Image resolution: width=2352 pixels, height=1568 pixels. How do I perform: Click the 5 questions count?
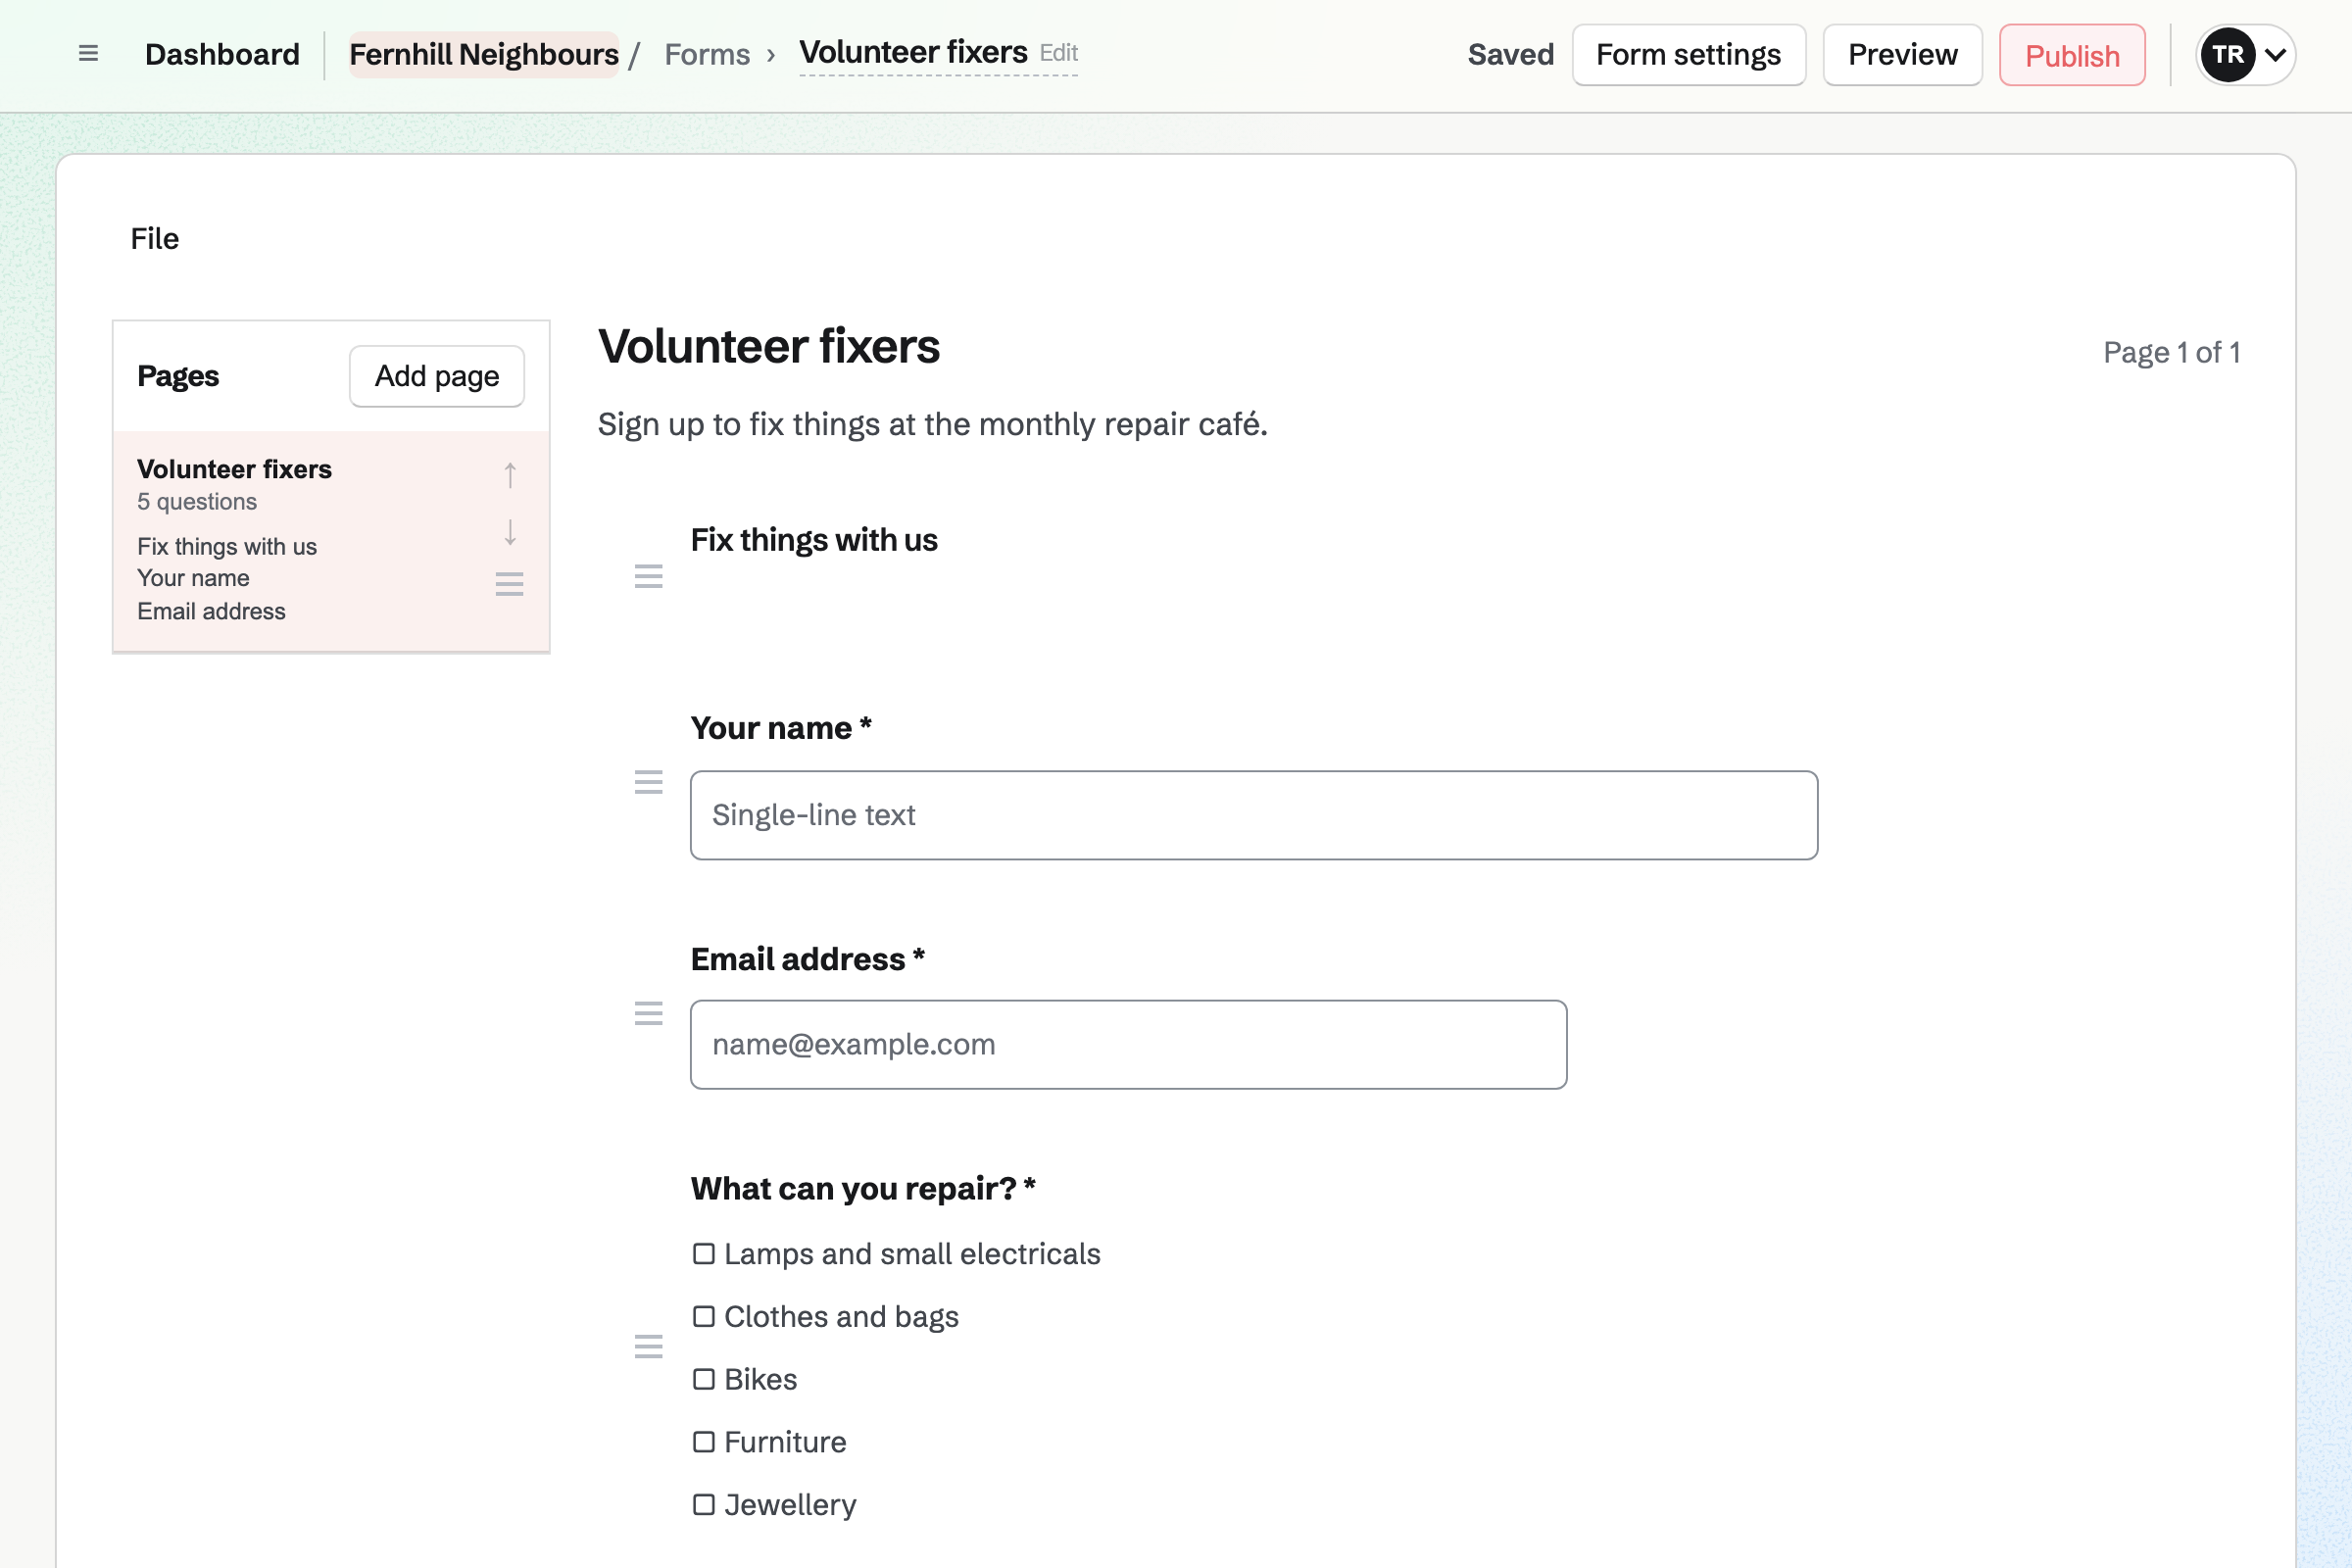(197, 502)
